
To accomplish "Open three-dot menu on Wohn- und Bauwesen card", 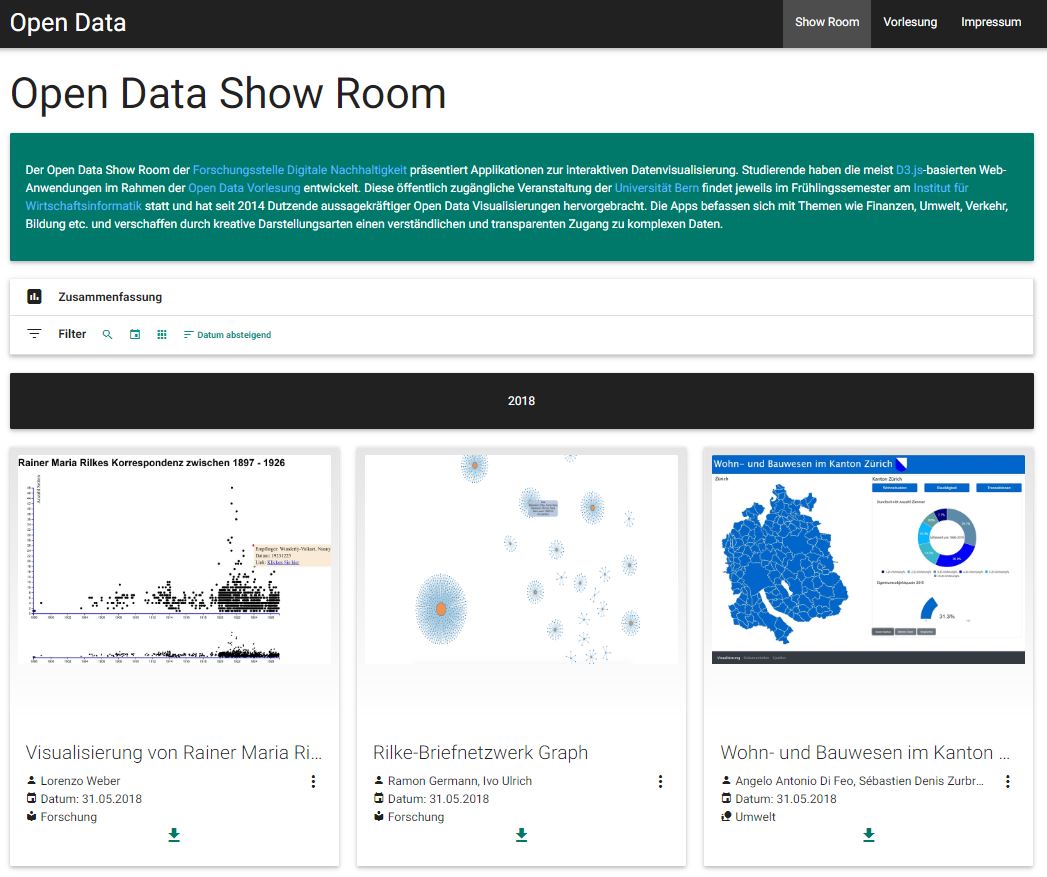I will 1007,781.
